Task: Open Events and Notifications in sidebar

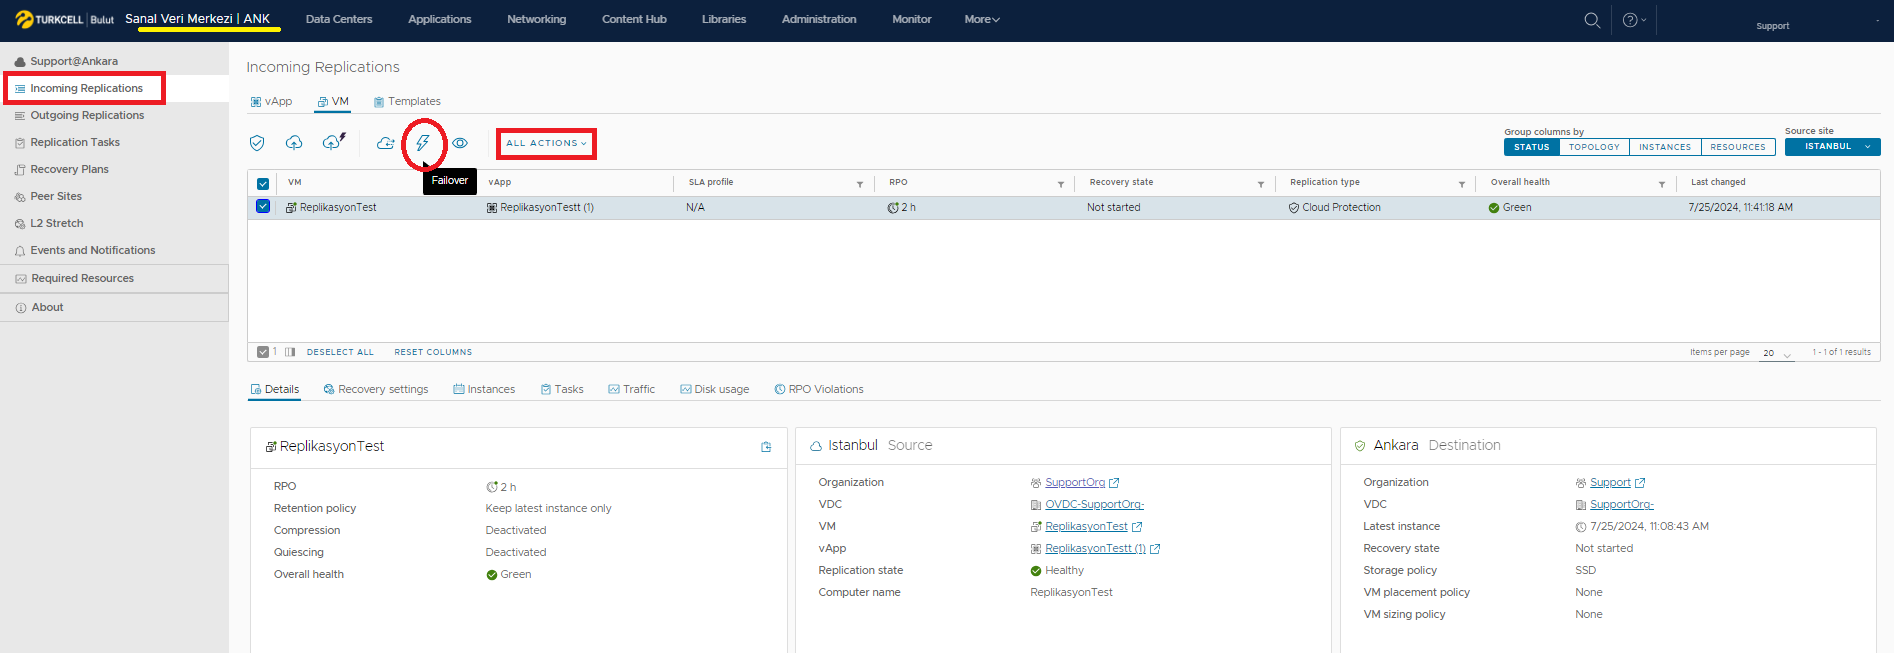Action: pos(93,251)
